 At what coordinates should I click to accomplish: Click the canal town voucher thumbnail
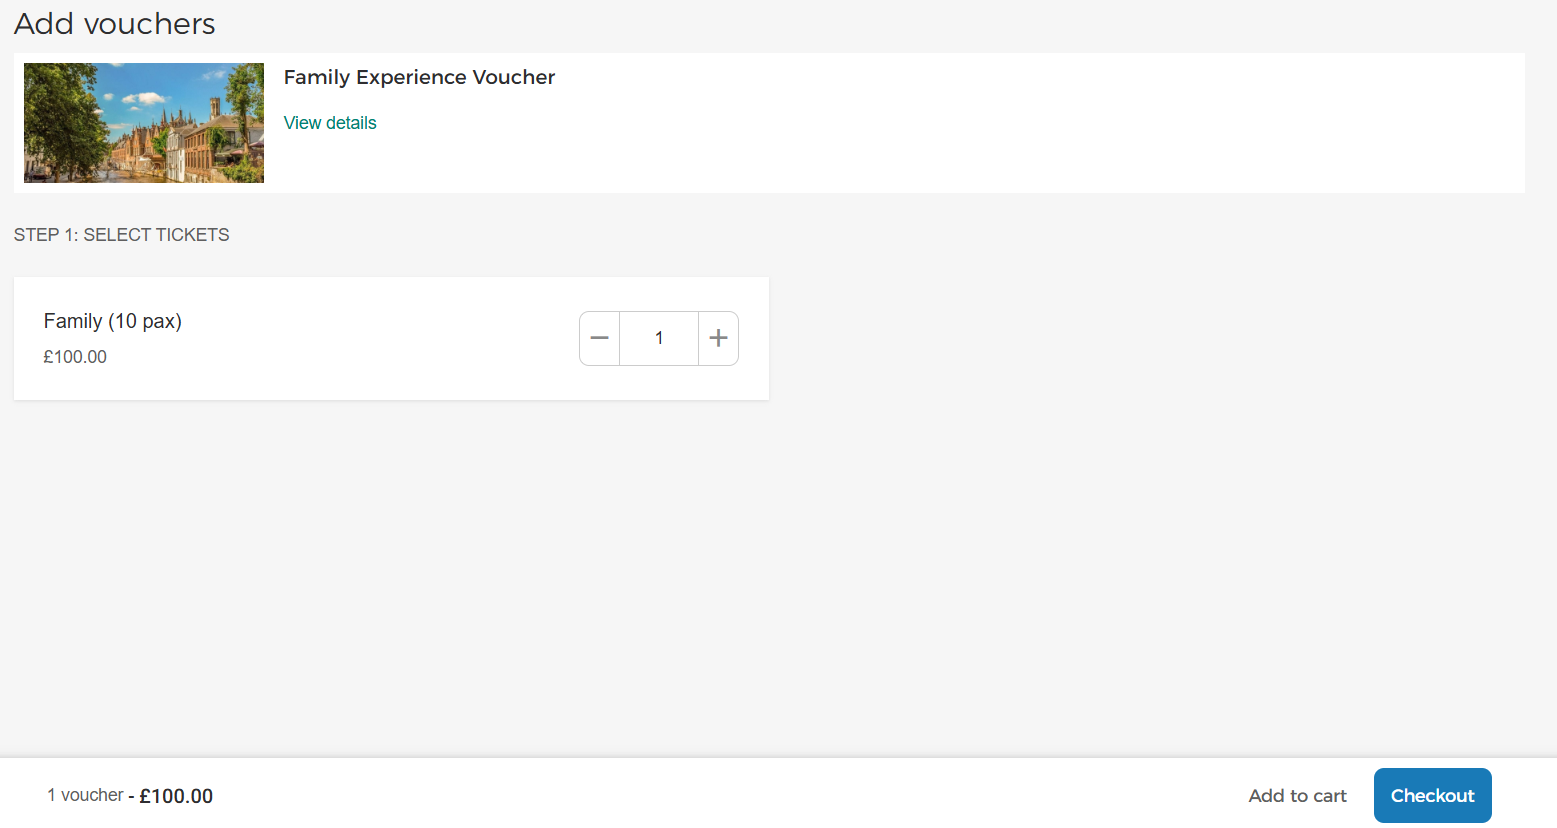pos(144,123)
